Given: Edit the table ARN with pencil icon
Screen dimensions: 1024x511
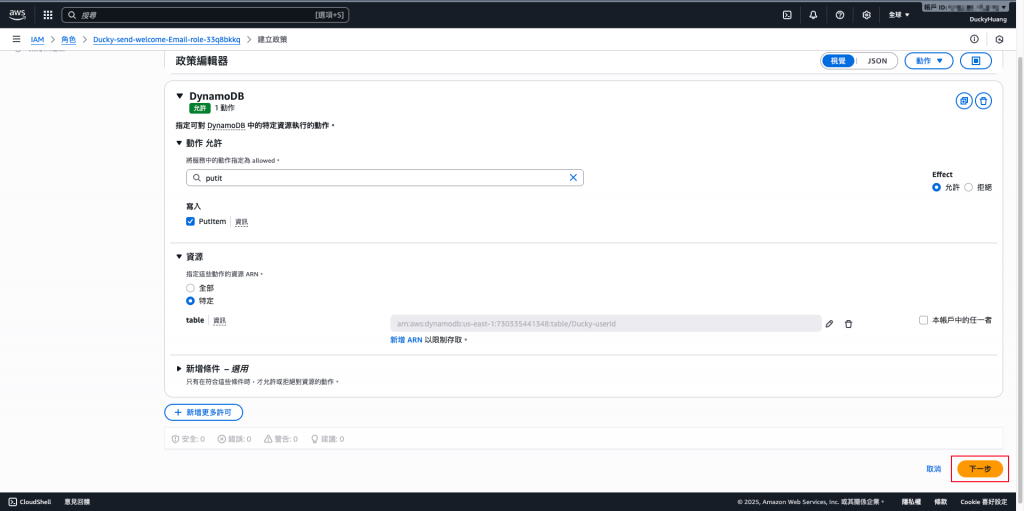Looking at the screenshot, I should [829, 323].
